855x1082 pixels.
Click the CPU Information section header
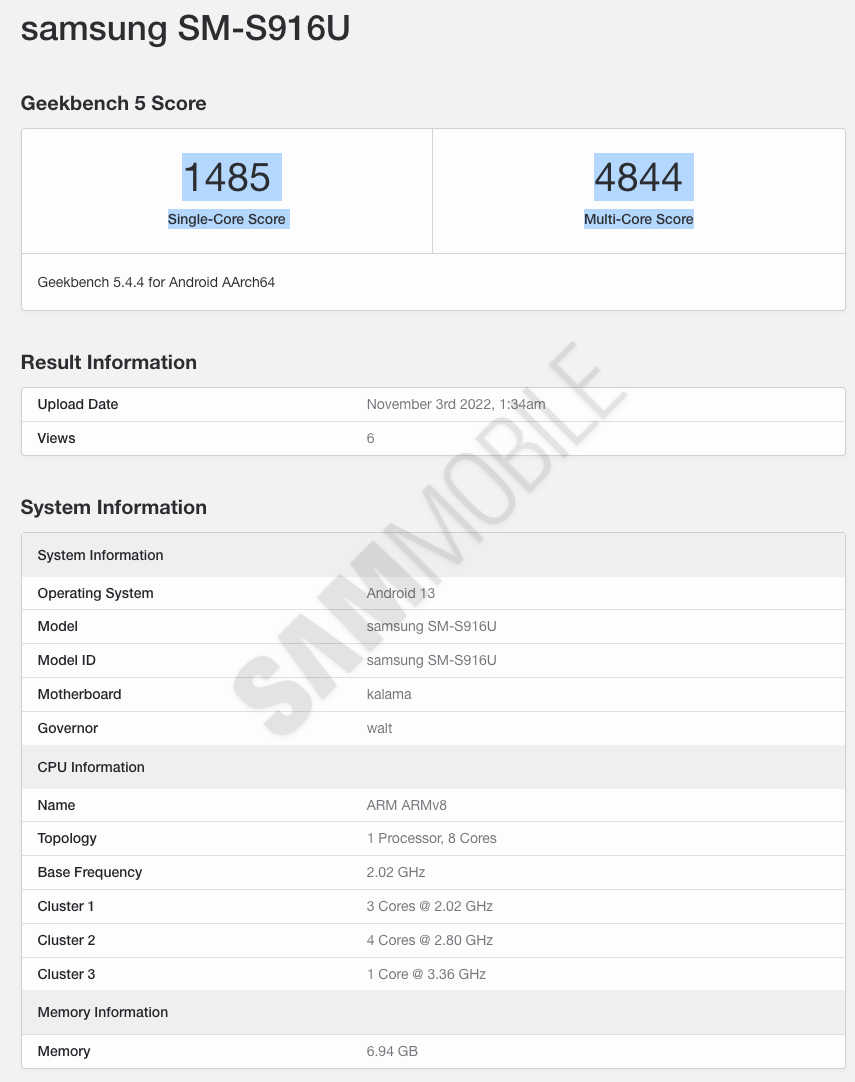pos(91,767)
